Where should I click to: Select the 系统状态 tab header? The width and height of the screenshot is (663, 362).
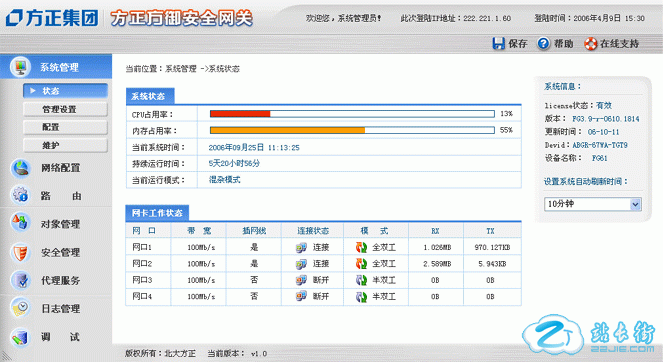pyautogui.click(x=150, y=96)
